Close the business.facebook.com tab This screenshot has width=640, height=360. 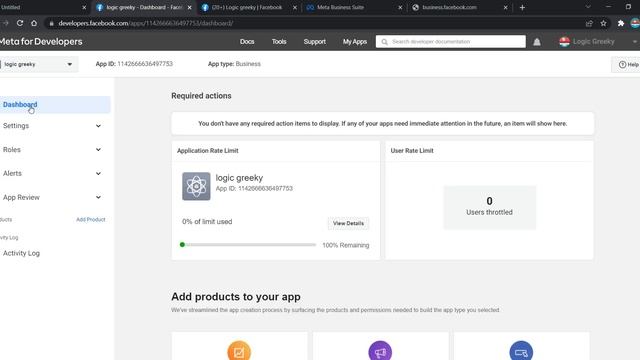coord(505,7)
